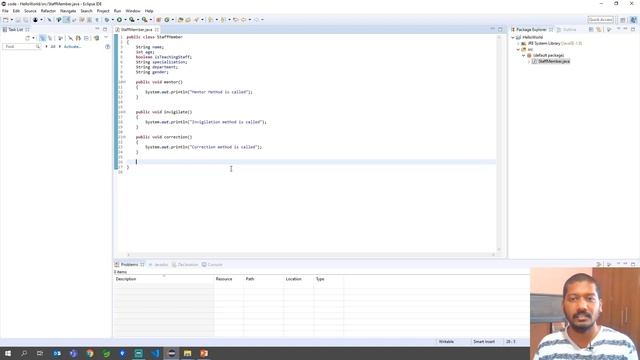640x360 pixels.
Task: Click the Location column header
Action: pyautogui.click(x=299, y=279)
